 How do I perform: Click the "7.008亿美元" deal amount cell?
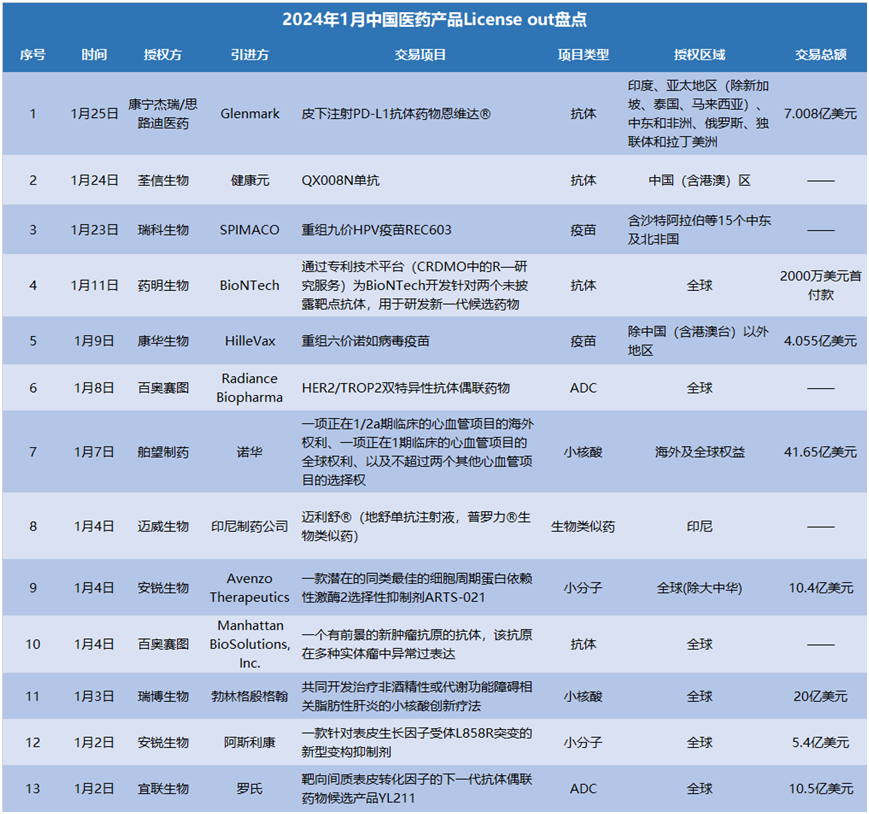tap(820, 114)
